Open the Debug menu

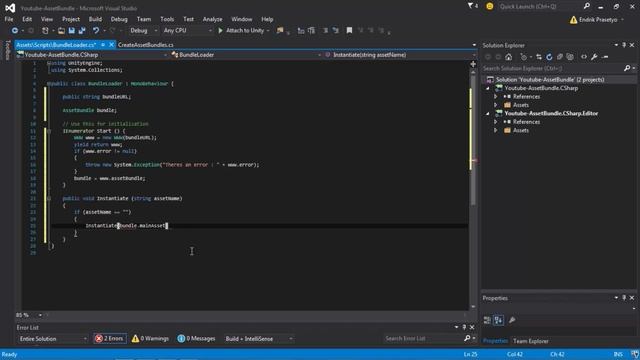(x=119, y=19)
